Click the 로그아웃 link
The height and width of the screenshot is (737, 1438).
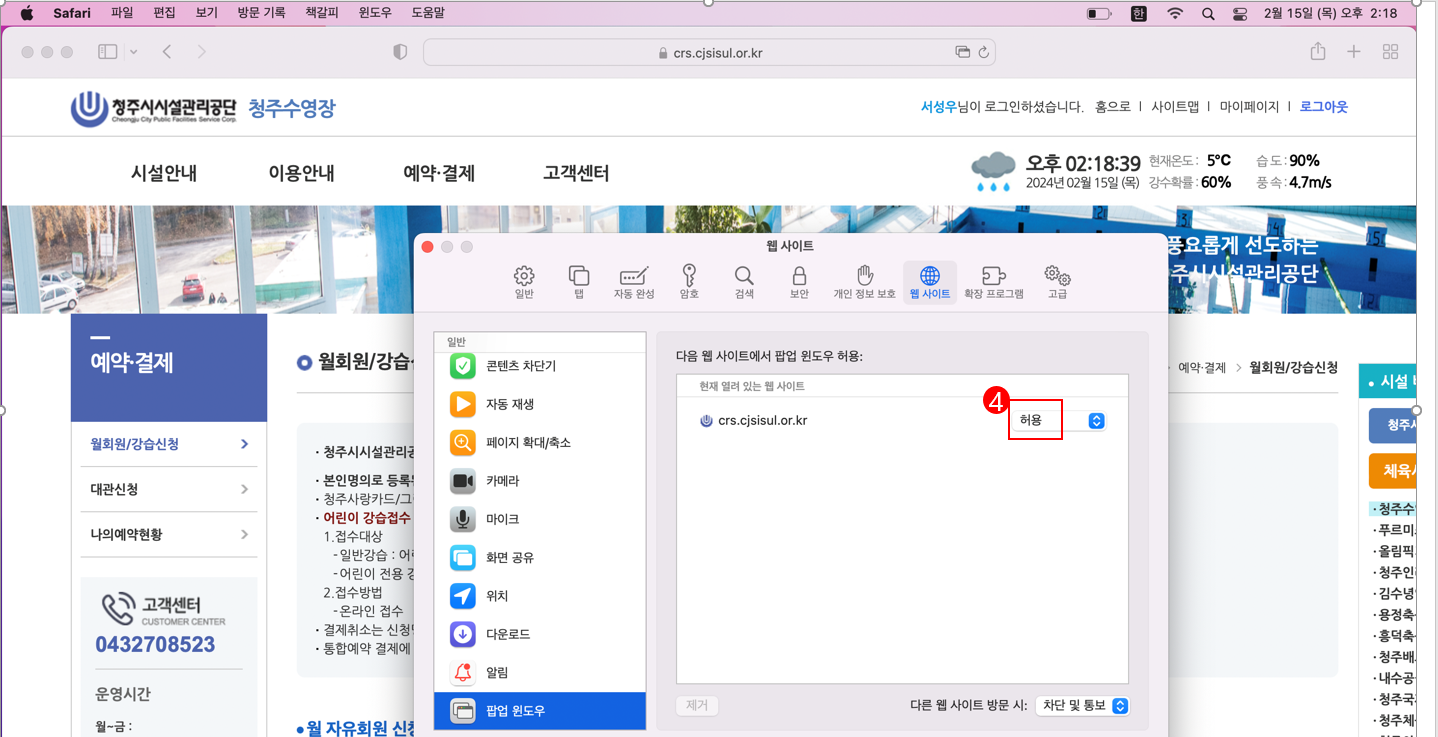[x=1324, y=107]
